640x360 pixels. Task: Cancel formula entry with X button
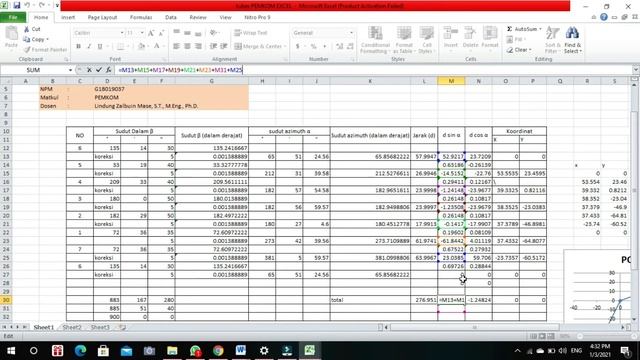tap(89, 70)
